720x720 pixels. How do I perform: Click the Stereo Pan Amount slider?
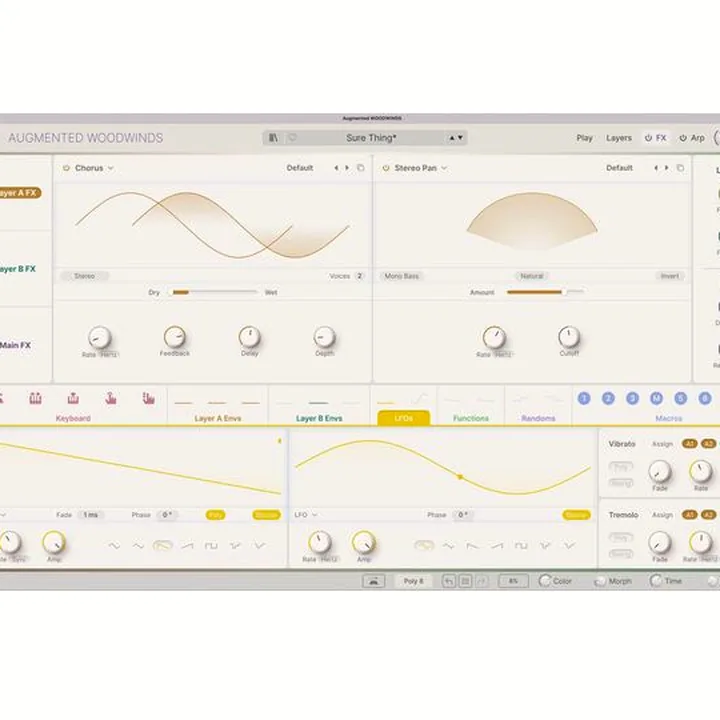(x=545, y=292)
